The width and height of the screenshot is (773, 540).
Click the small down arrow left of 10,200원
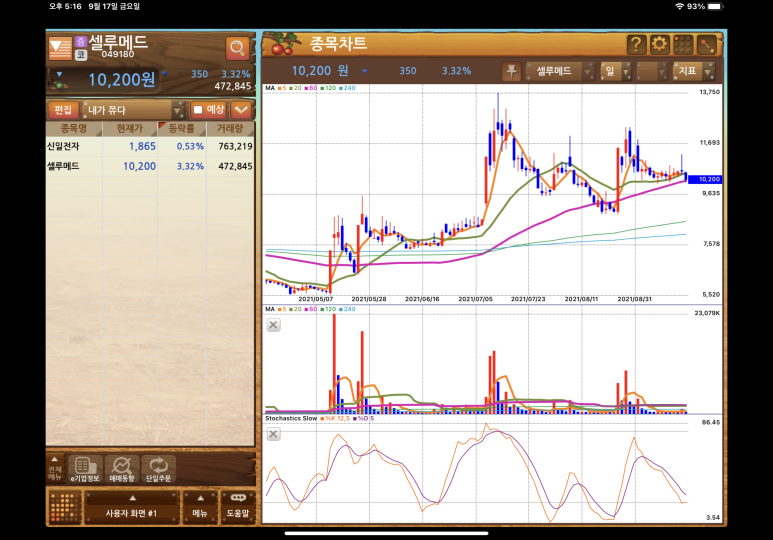click(59, 74)
